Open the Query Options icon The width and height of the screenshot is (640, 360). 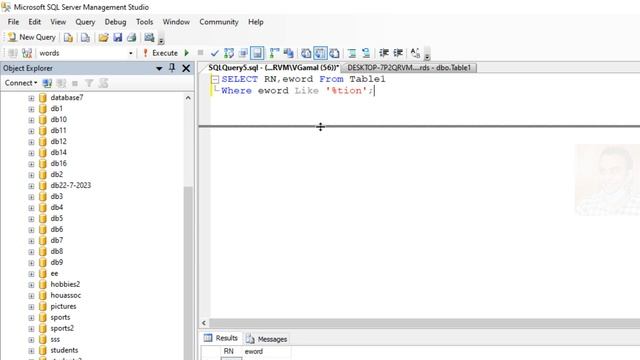243,53
